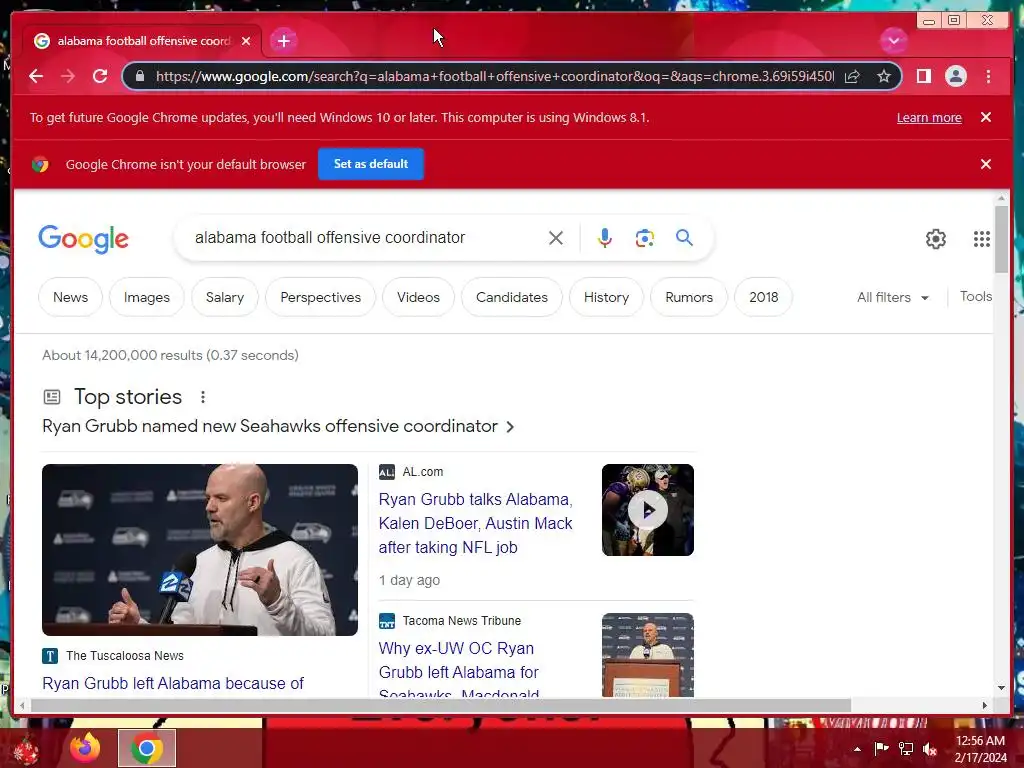
Task: Click the Chrome taskbar icon
Action: 147,748
